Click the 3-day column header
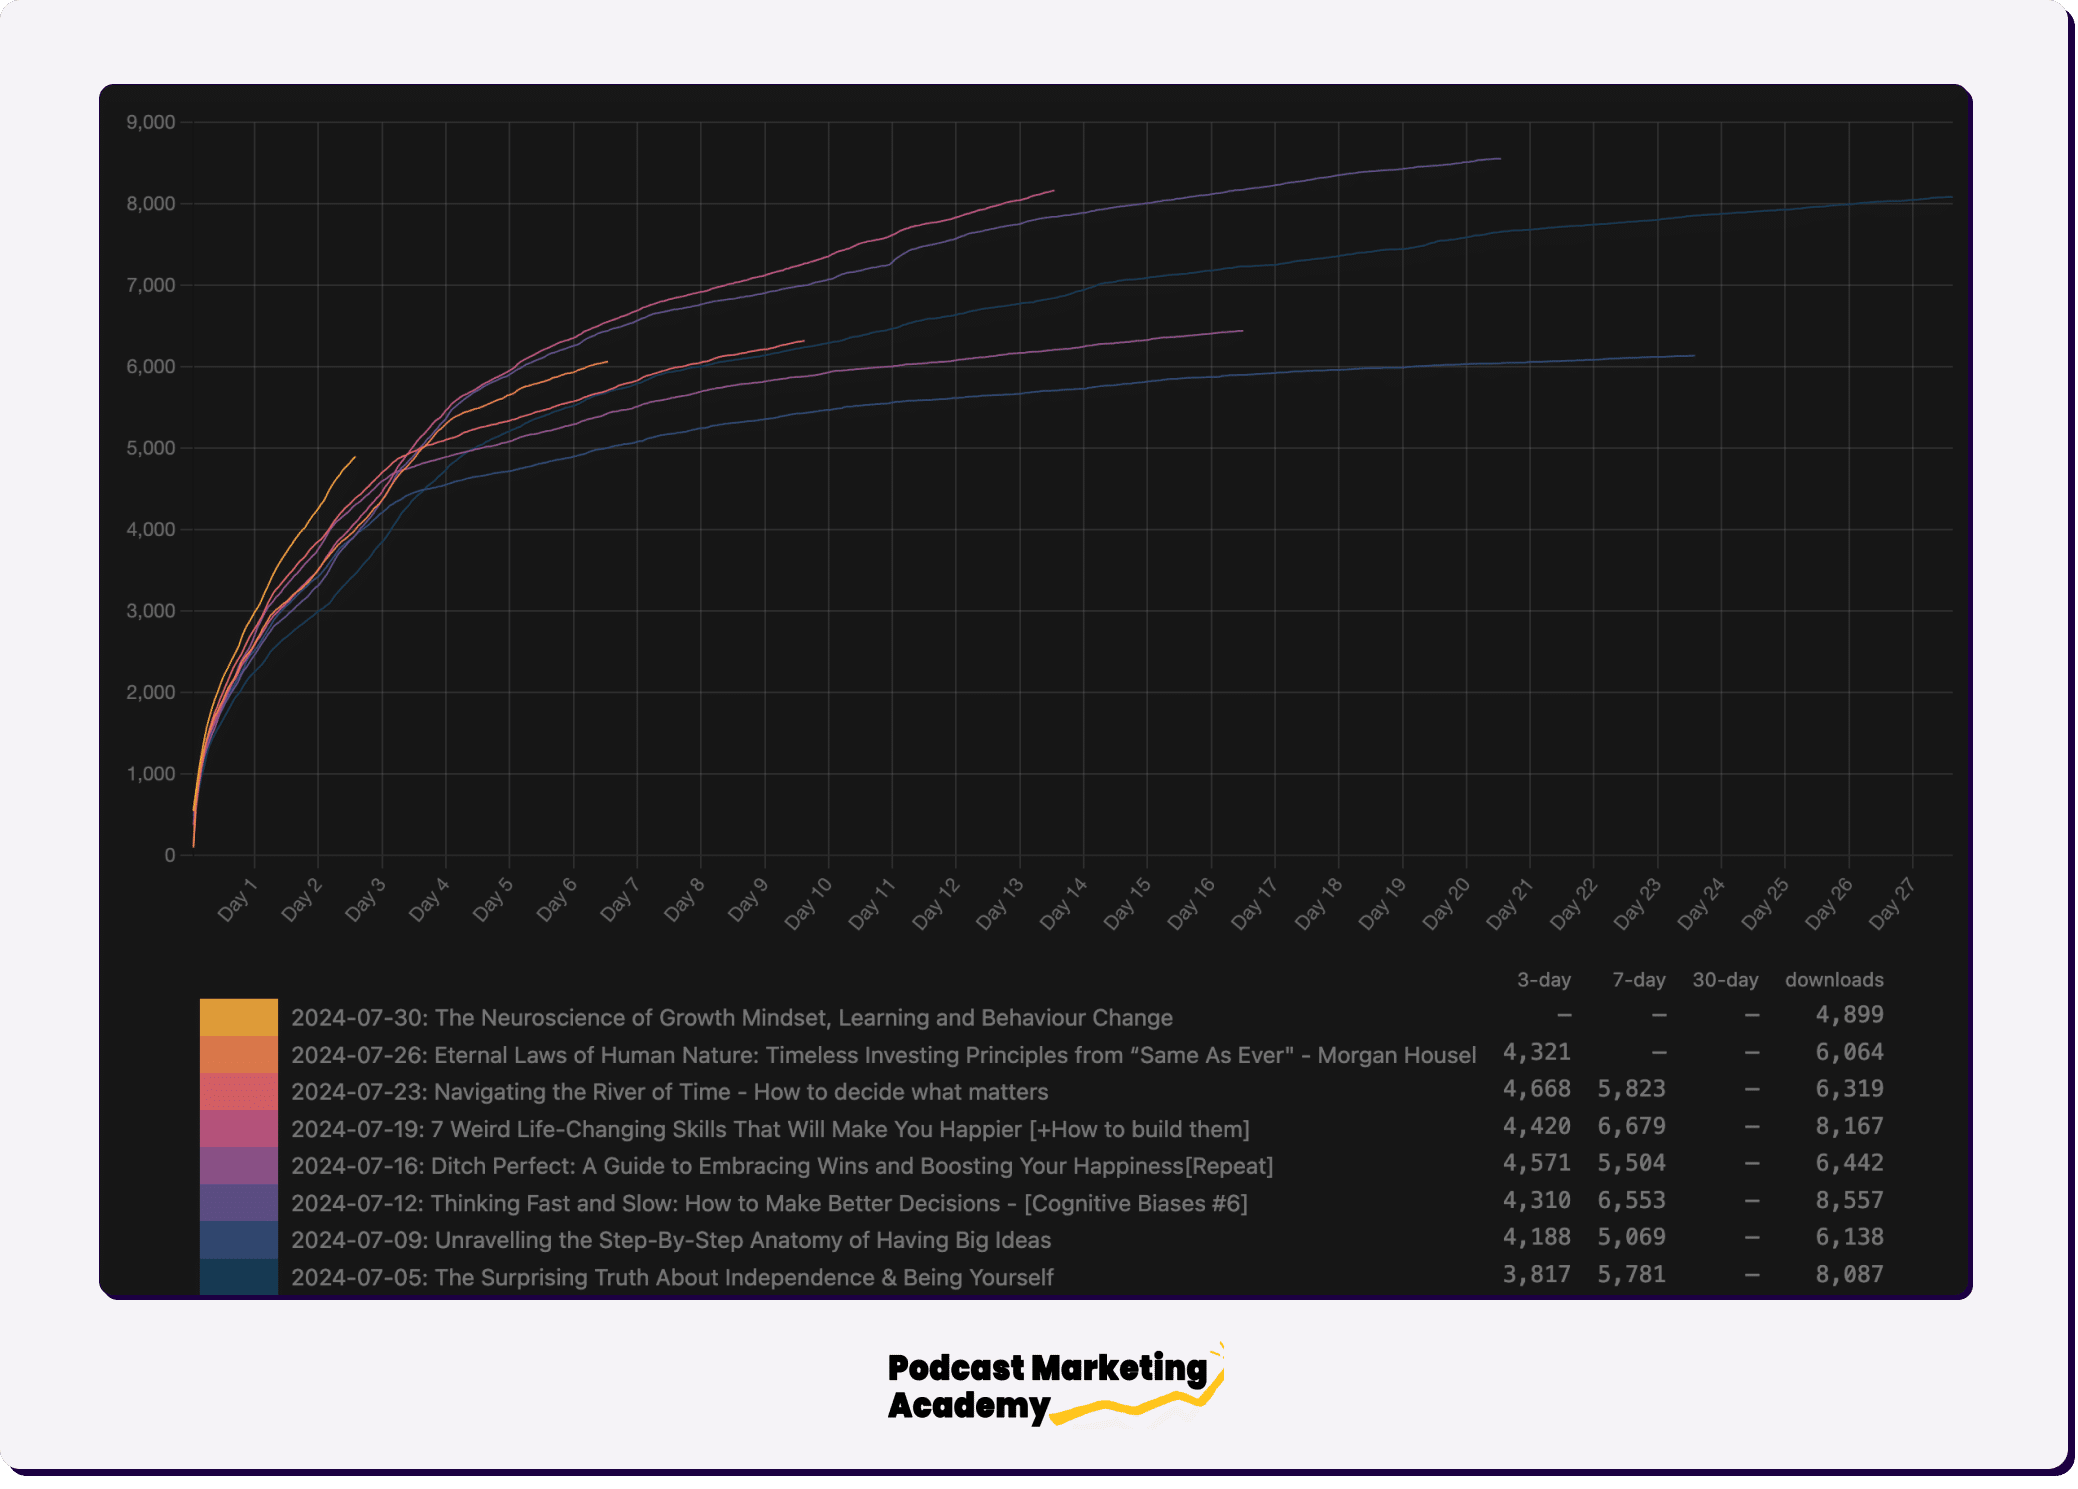Image resolution: width=2078 pixels, height=1489 pixels. click(x=1544, y=980)
